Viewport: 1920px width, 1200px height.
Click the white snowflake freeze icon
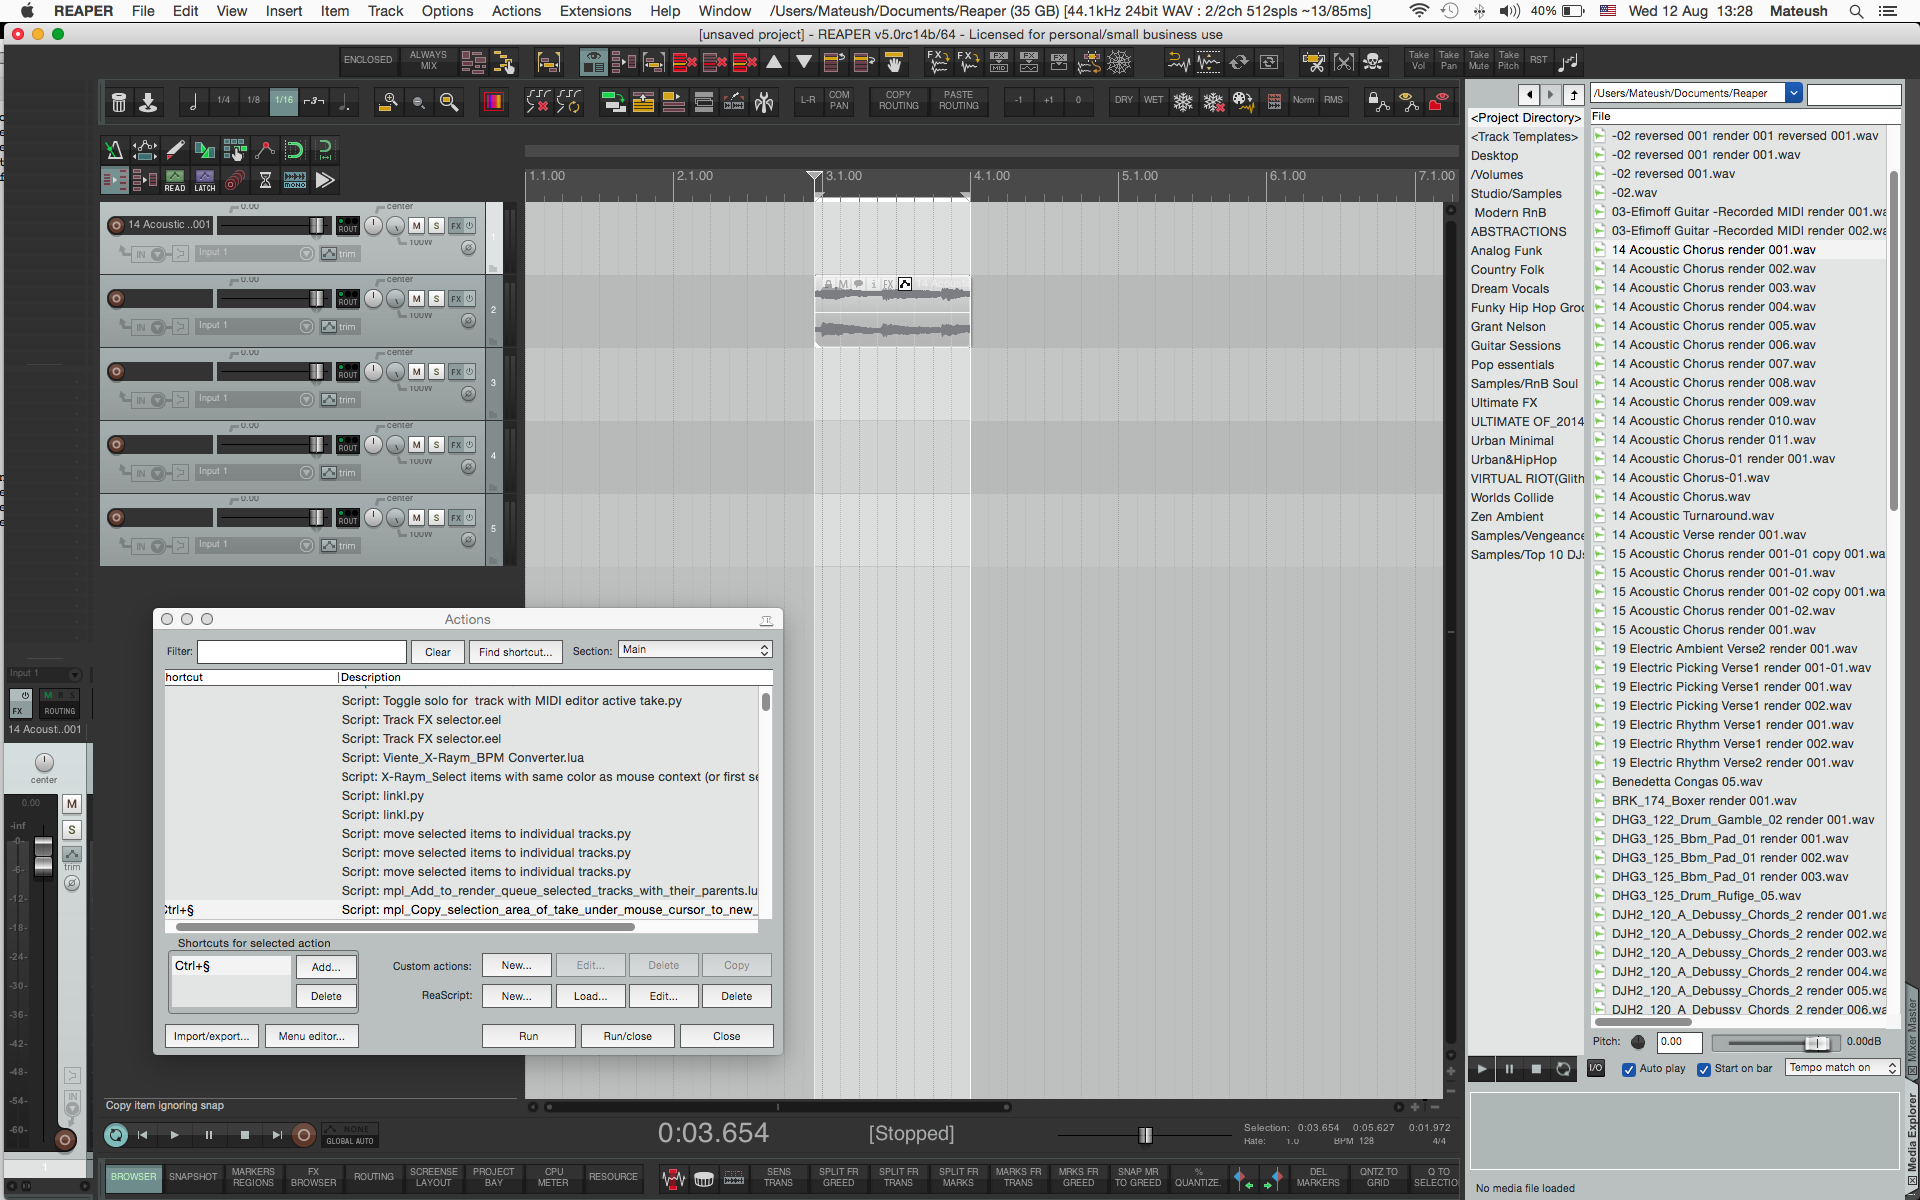pyautogui.click(x=1183, y=101)
